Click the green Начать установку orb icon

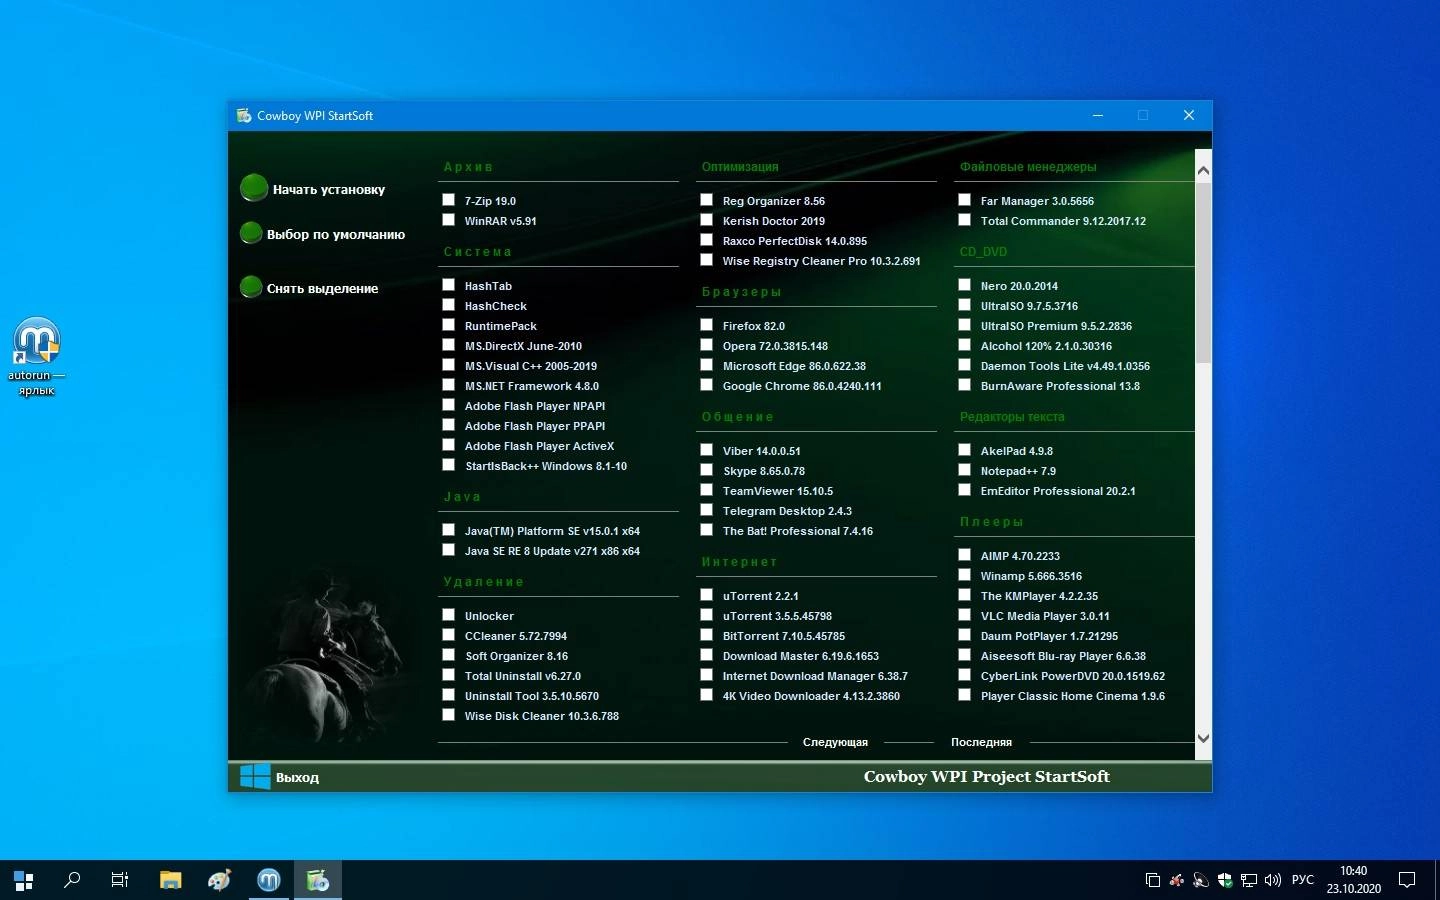pos(254,187)
